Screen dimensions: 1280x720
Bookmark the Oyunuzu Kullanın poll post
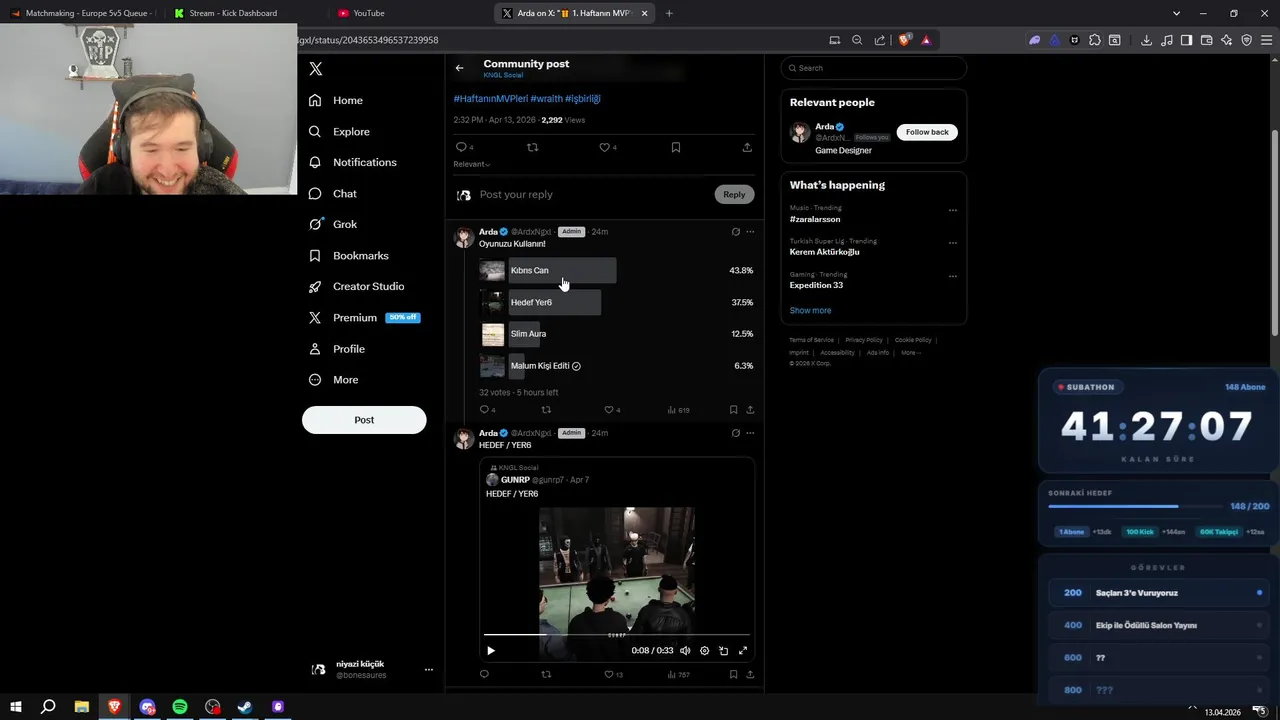733,410
